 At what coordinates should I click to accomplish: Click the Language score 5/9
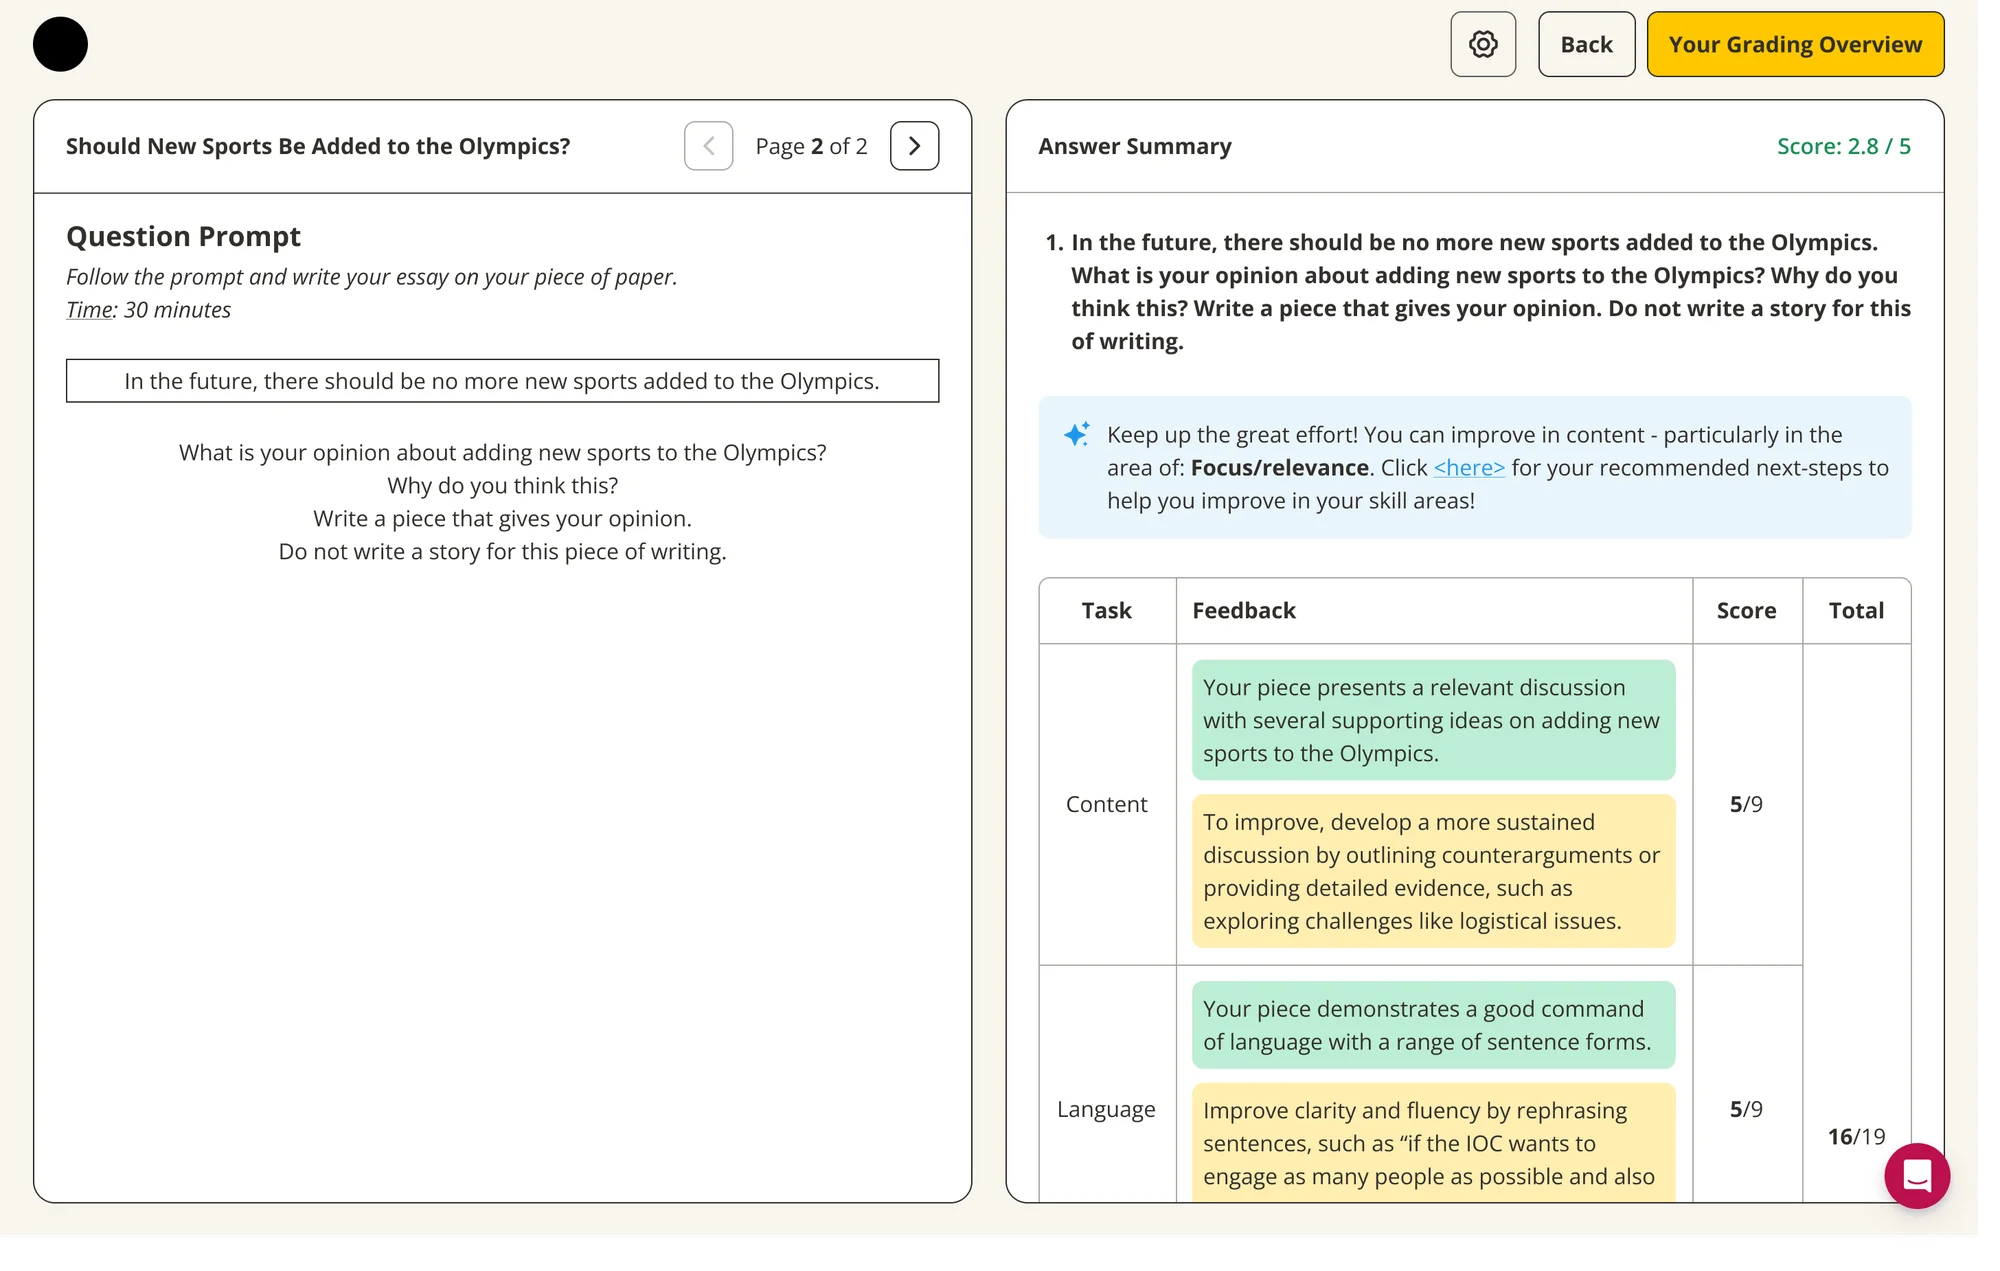click(1746, 1109)
